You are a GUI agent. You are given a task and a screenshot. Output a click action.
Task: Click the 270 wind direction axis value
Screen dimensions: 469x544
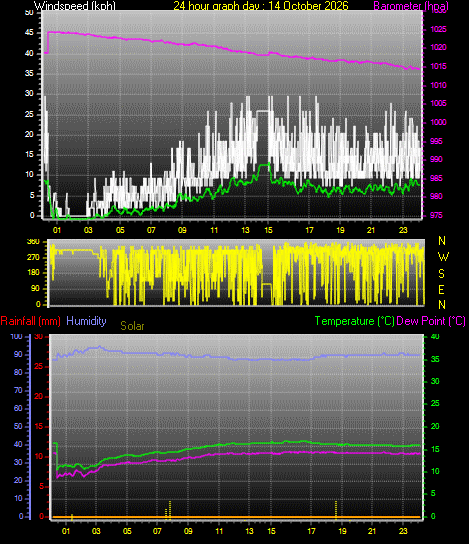(x=34, y=257)
